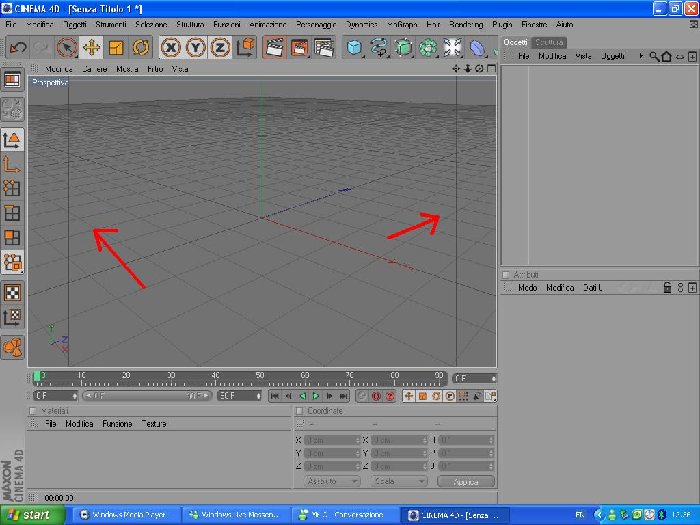Viewport: 700px width, 525px height.
Task: Render the active view clapperboard icon
Action: (274, 47)
